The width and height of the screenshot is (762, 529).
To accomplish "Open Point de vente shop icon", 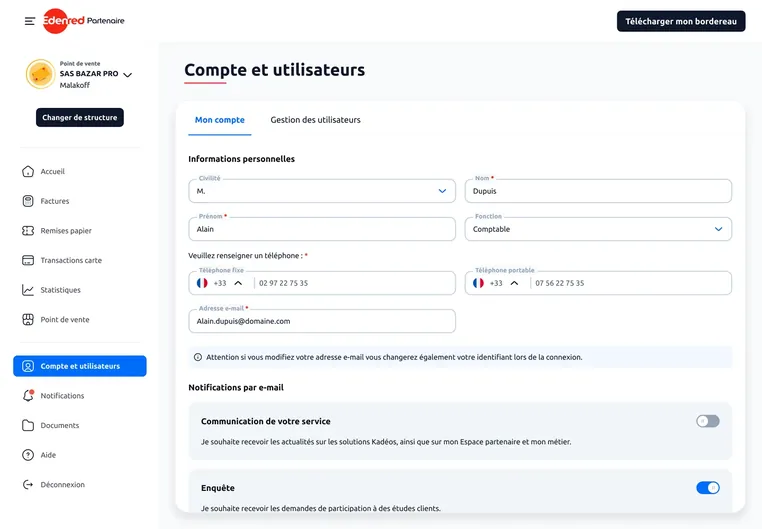I will click(x=28, y=320).
